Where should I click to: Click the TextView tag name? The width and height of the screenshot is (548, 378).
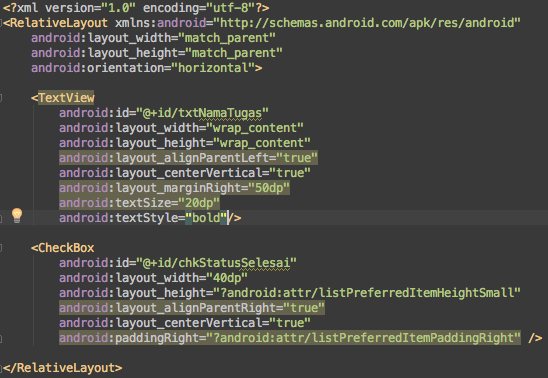[x=66, y=98]
